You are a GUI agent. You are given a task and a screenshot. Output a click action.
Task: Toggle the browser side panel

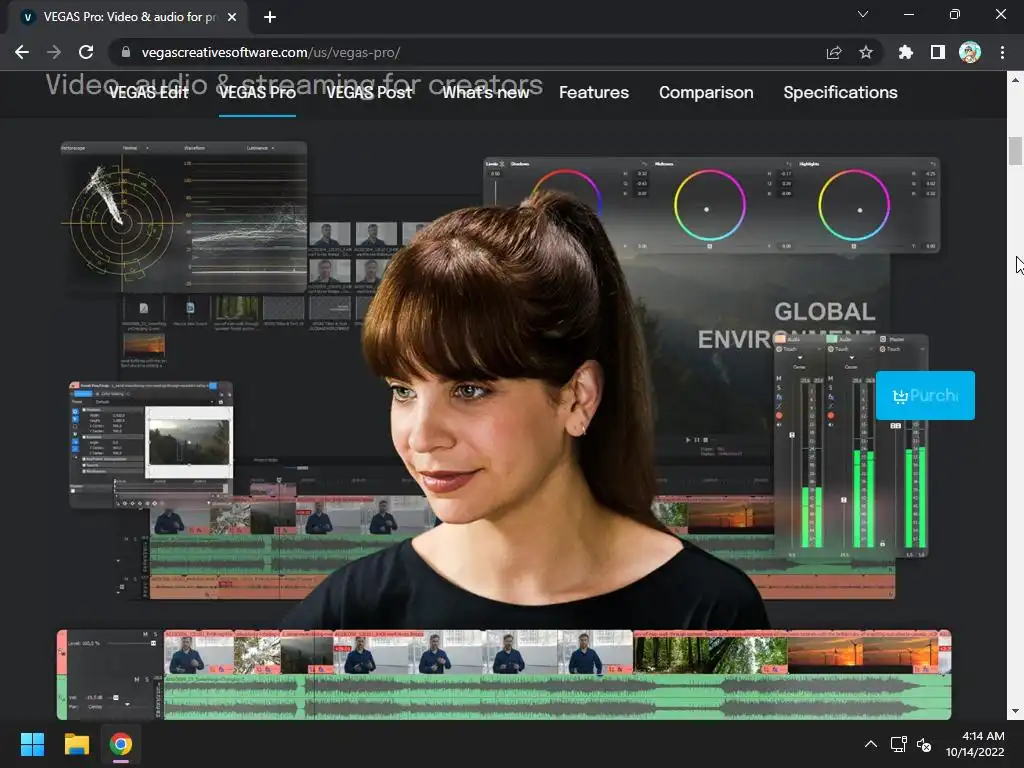pos(938,52)
